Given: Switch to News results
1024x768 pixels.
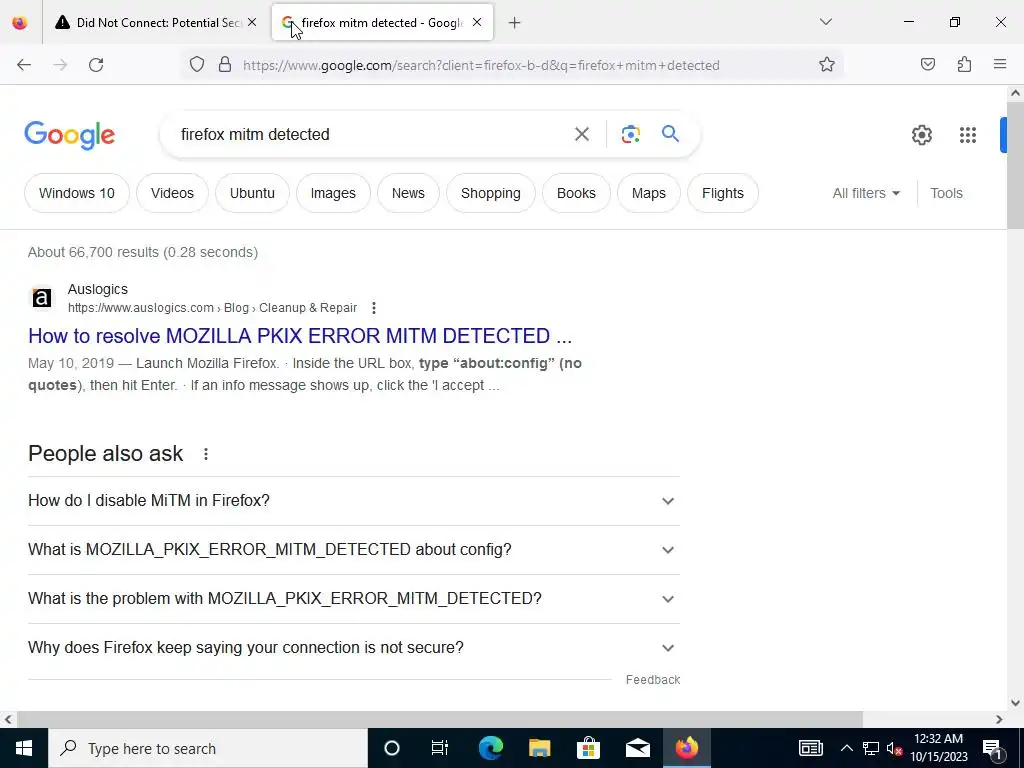Looking at the screenshot, I should coord(408,193).
